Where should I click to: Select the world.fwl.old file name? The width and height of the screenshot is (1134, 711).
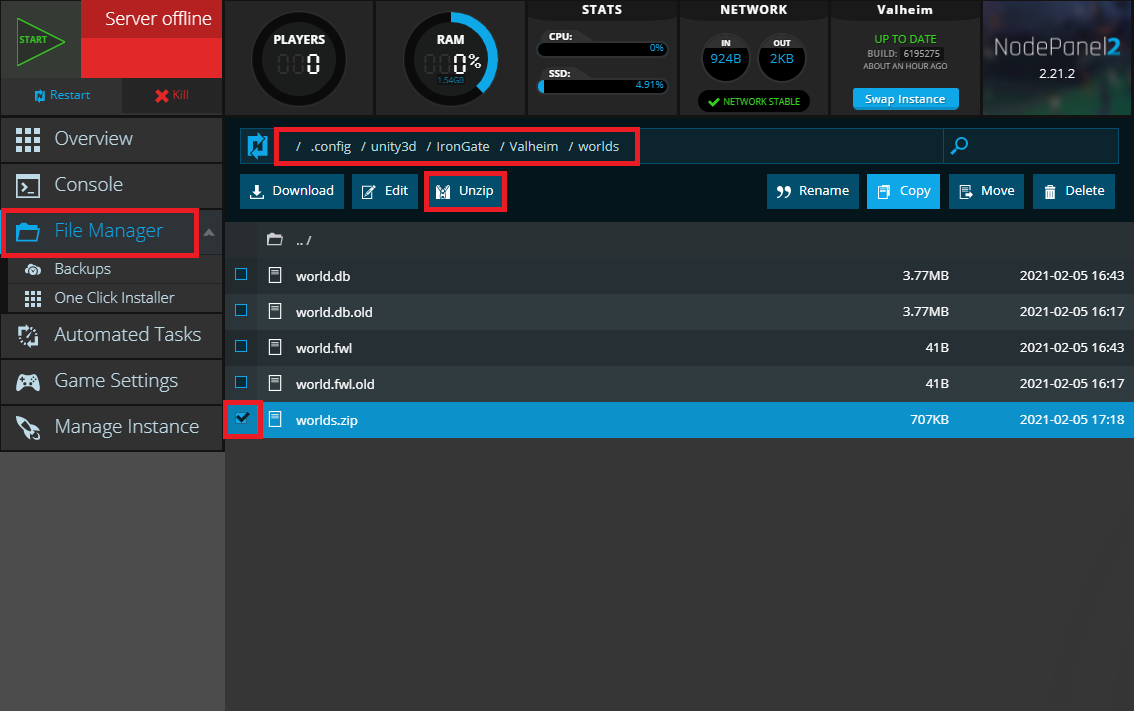click(x=335, y=385)
